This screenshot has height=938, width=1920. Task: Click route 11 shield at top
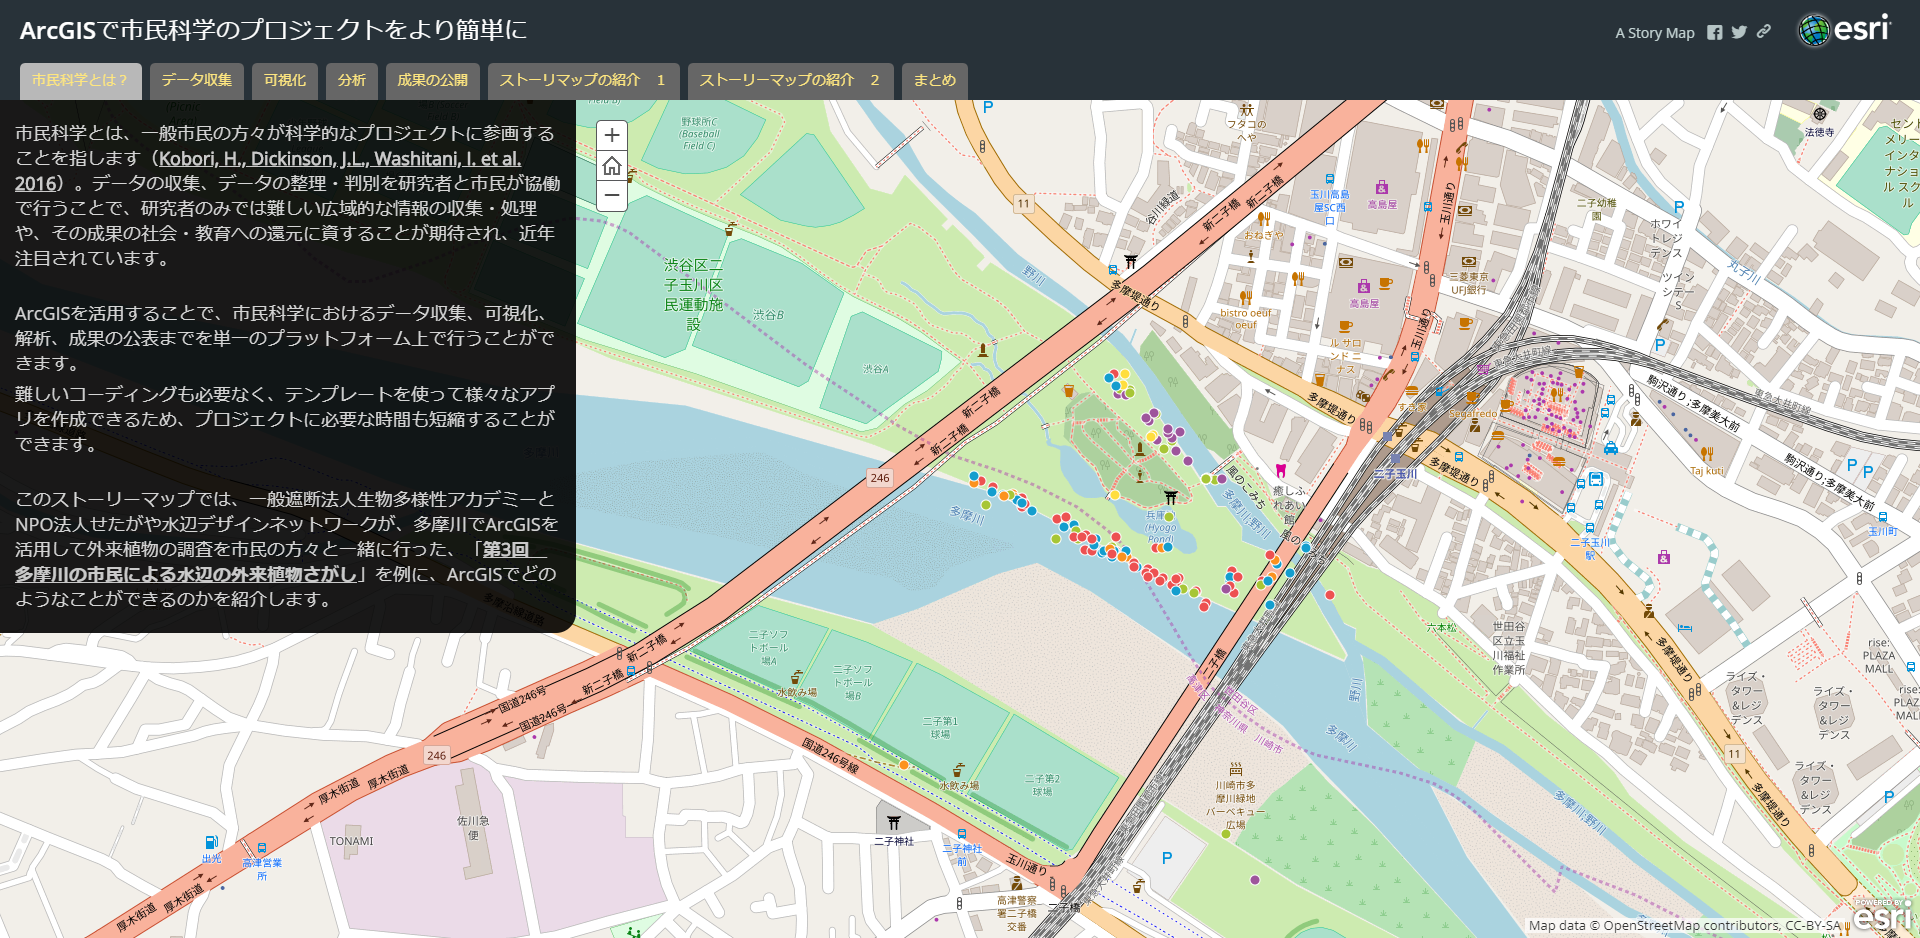click(1023, 204)
